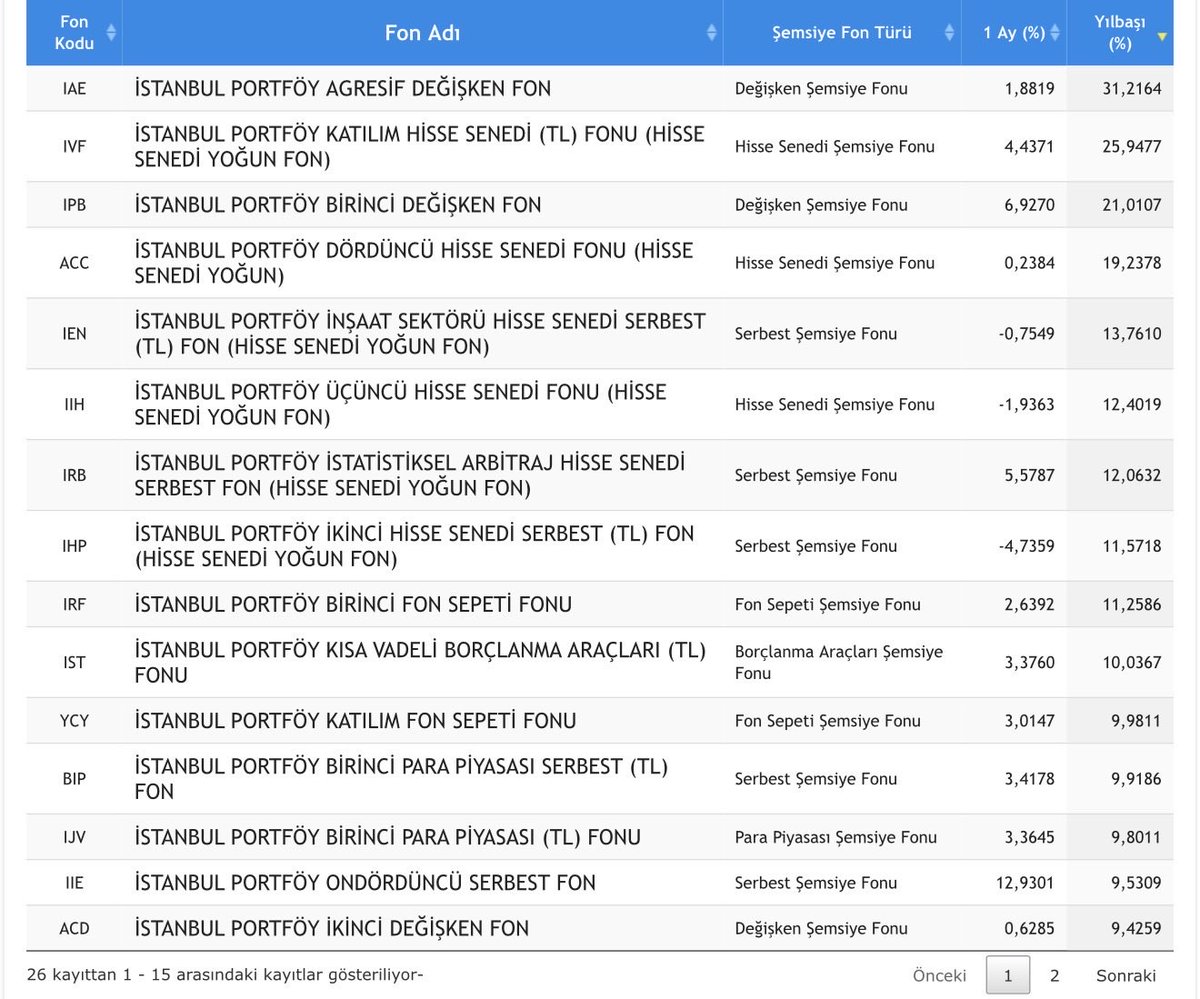Open İSTANBUL PORTFÖY BİRİNCİ FON SEPETİ FONU
The height and width of the screenshot is (999, 1200).
(353, 604)
